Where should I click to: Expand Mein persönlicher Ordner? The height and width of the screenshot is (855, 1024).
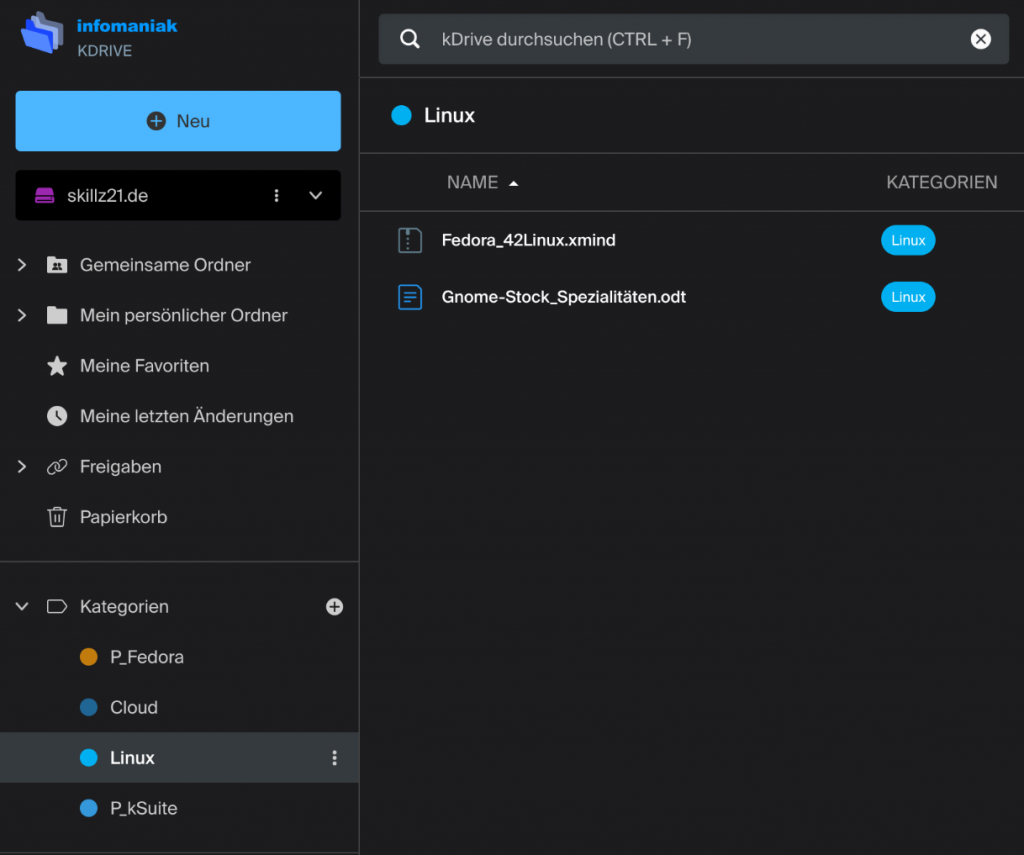22,315
